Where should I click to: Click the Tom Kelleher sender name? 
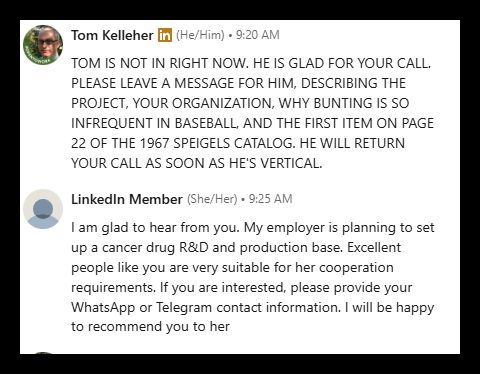point(112,35)
